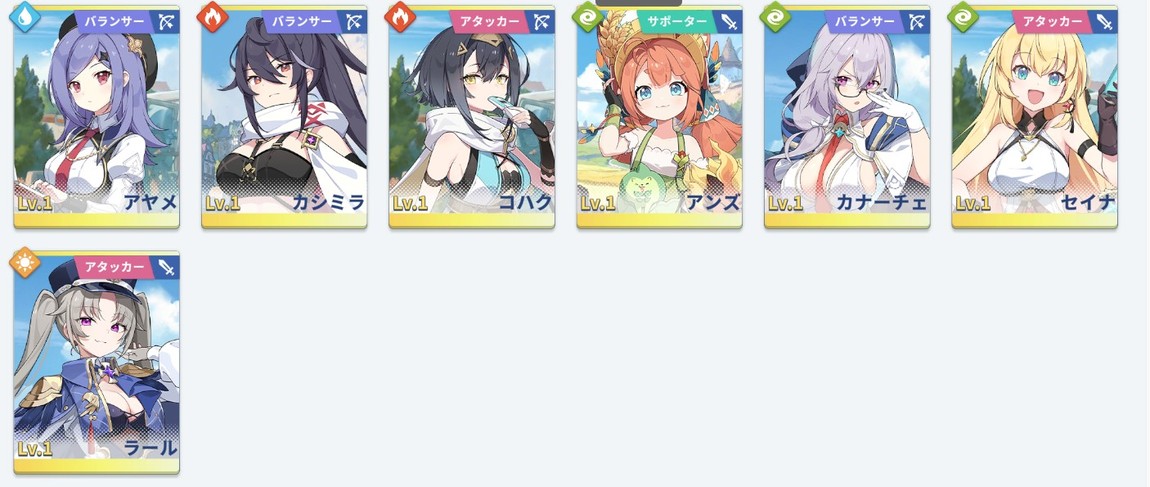Click the bow weapon icon on アヤメ card
Viewport: 1150px width, 487px height.
tap(166, 21)
